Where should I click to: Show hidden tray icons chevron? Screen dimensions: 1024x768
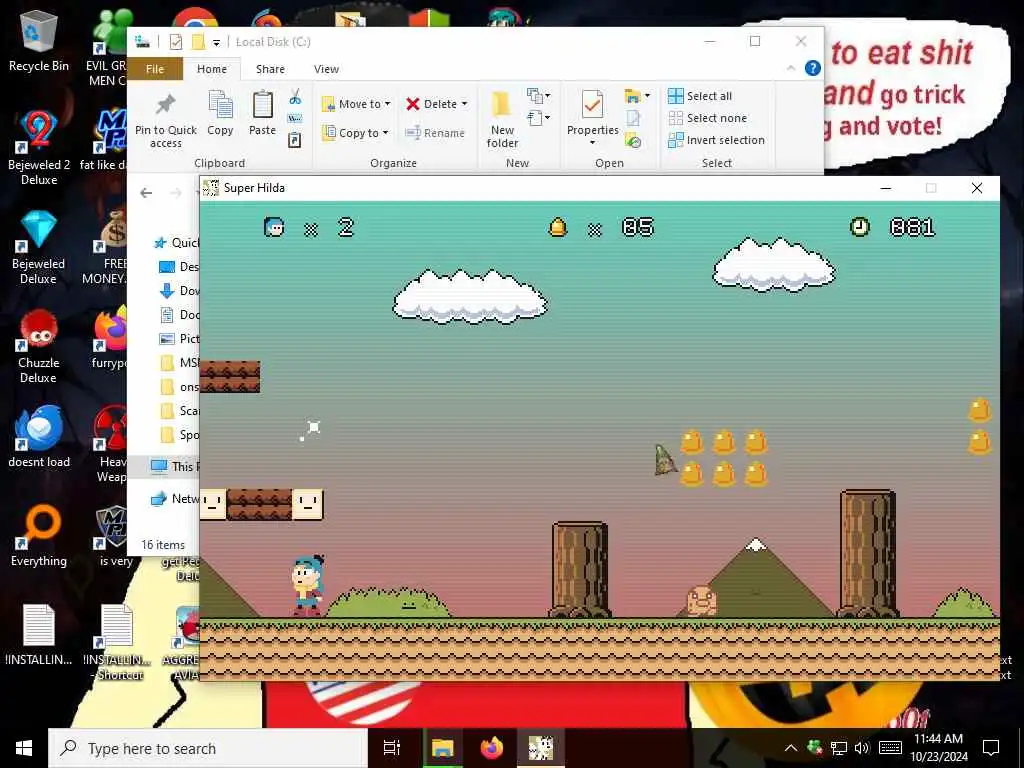790,748
